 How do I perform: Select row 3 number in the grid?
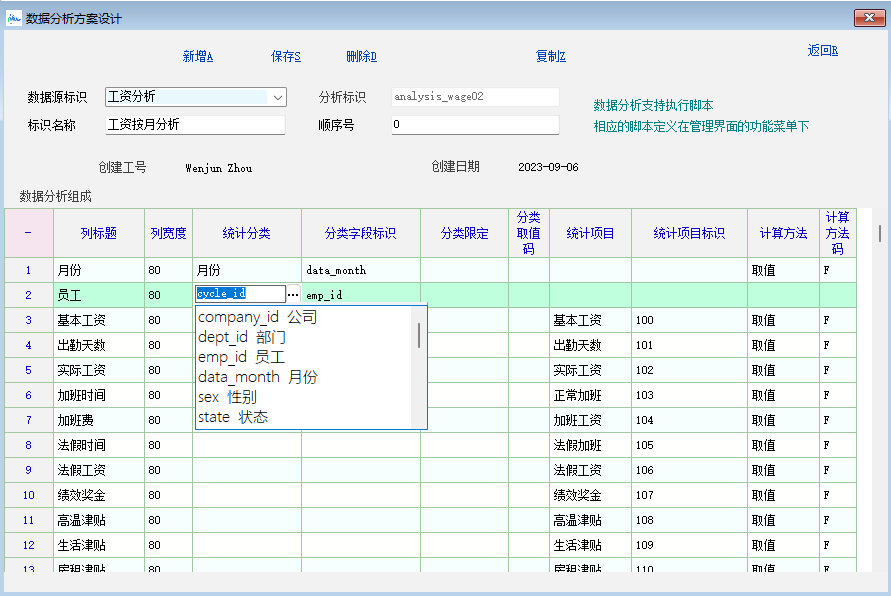28,320
